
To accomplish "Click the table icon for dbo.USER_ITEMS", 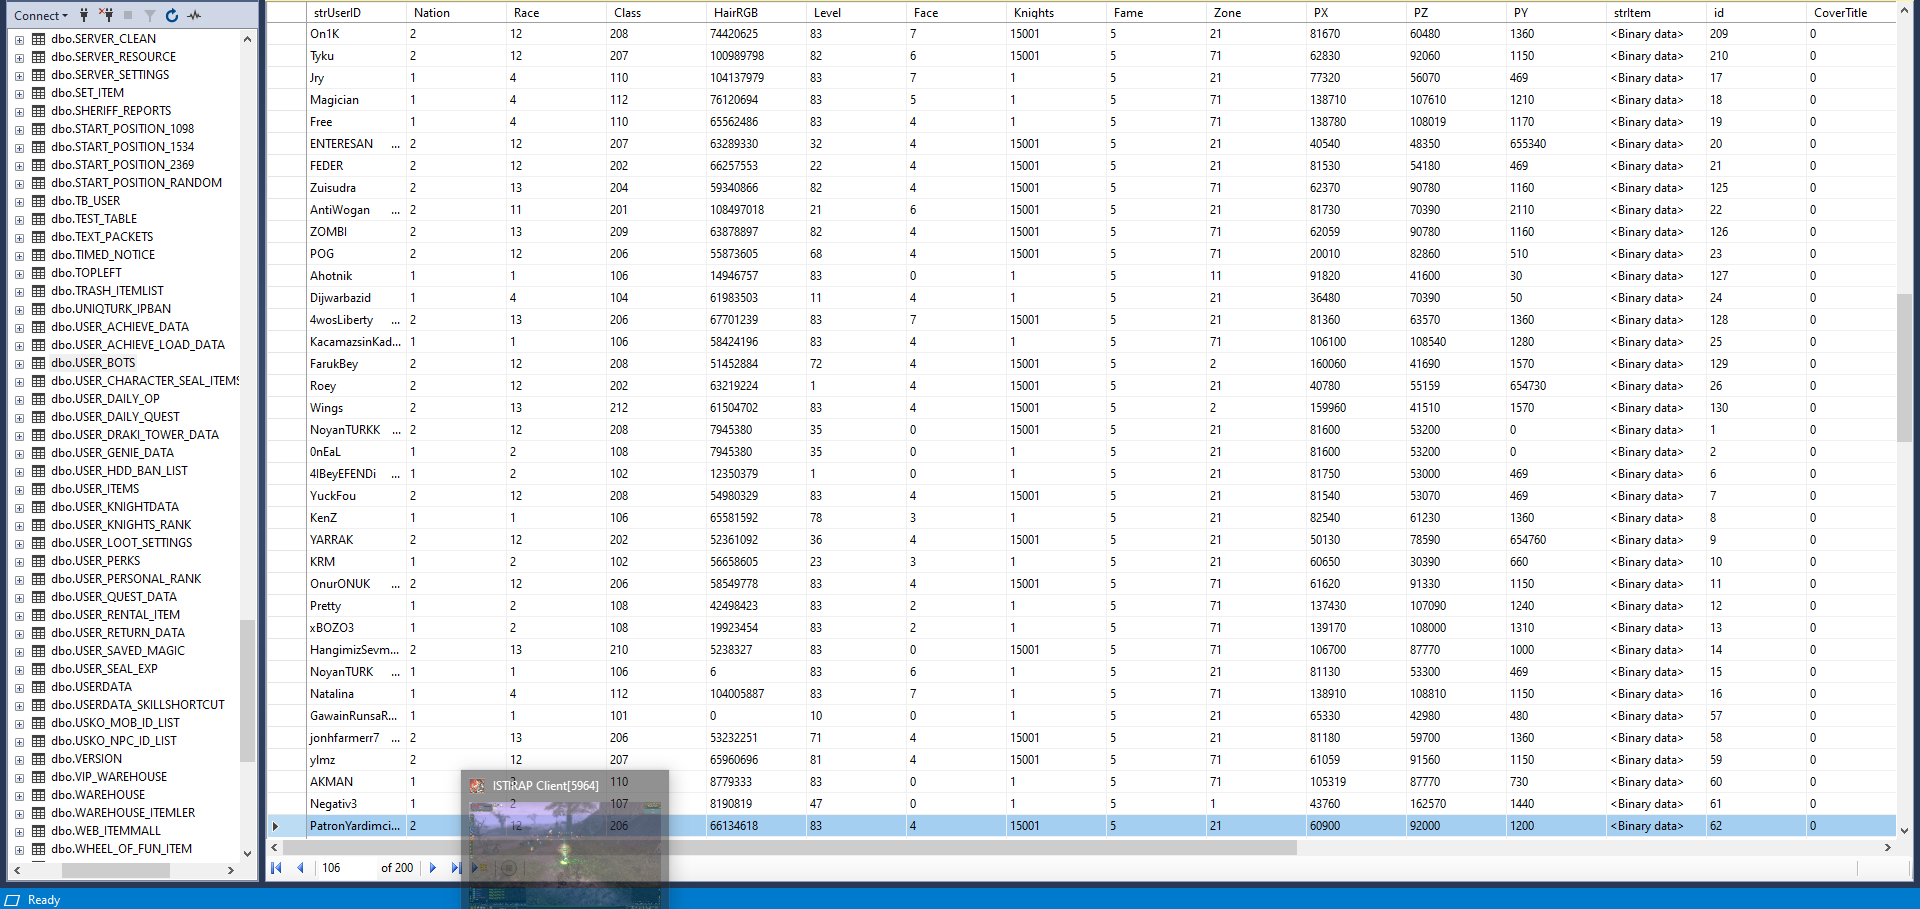I will tap(39, 489).
